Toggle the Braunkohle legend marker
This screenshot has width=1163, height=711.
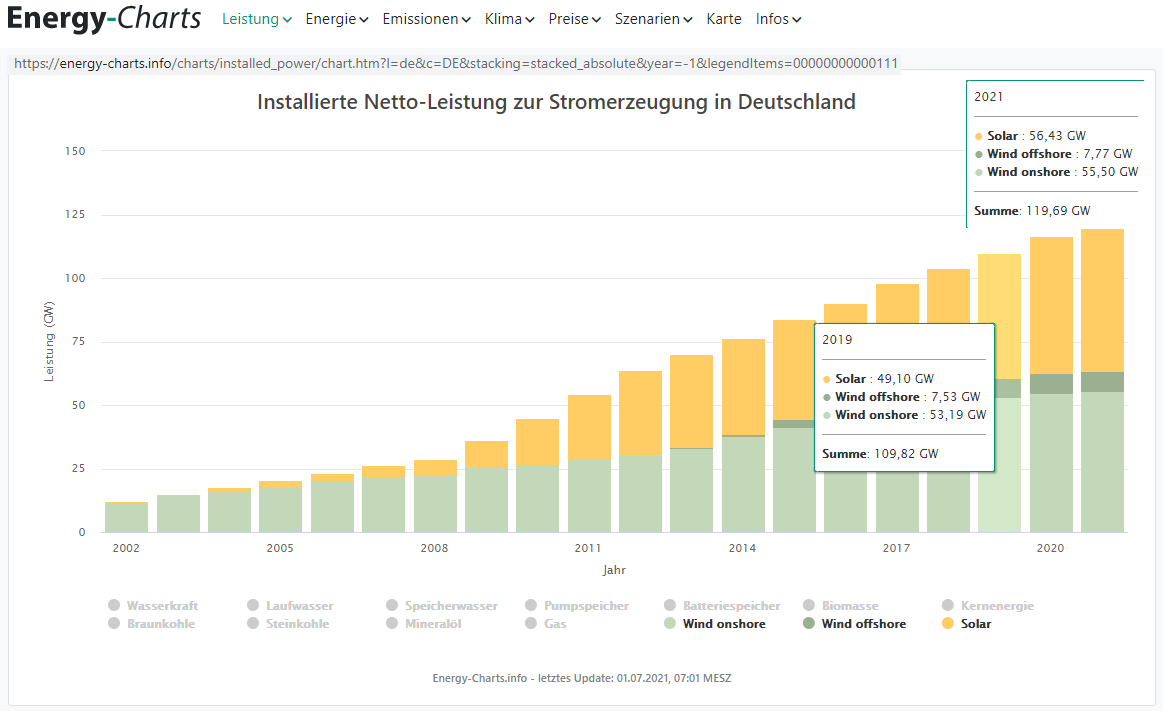pos(114,624)
